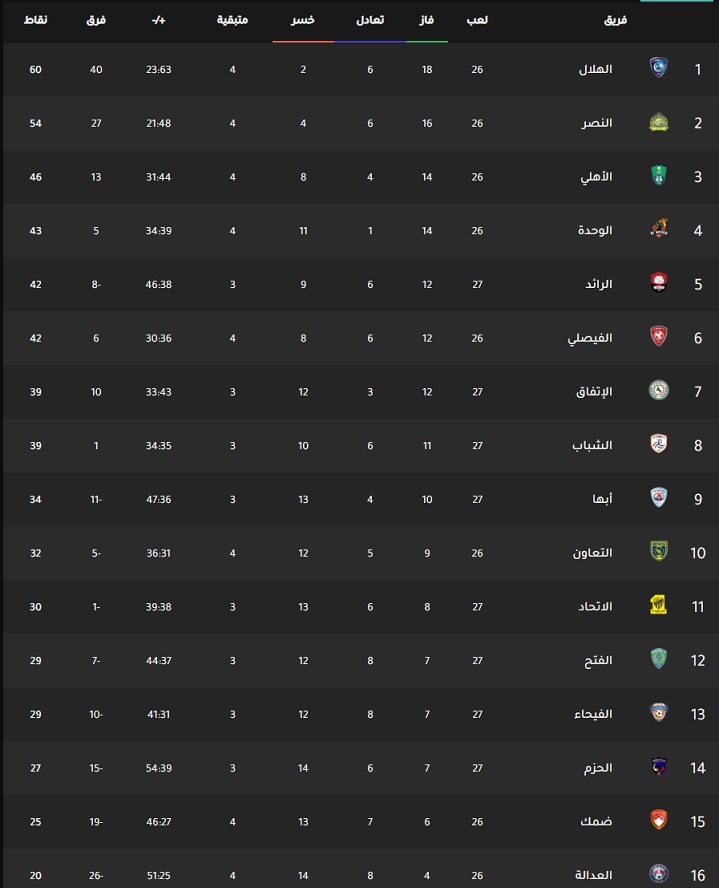Click the Al-Ettifaq circular crest
Viewport: 719px width, 888px height.
658,390
